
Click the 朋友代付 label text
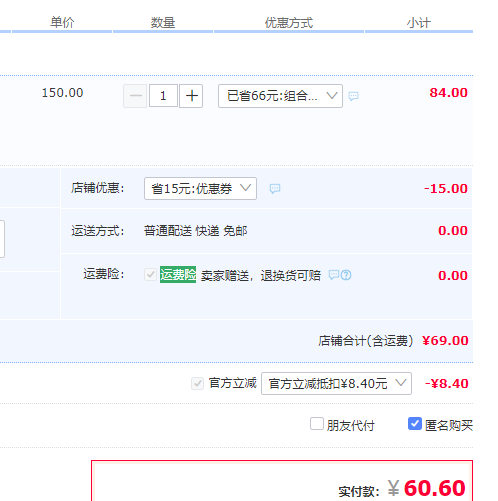coord(350,425)
